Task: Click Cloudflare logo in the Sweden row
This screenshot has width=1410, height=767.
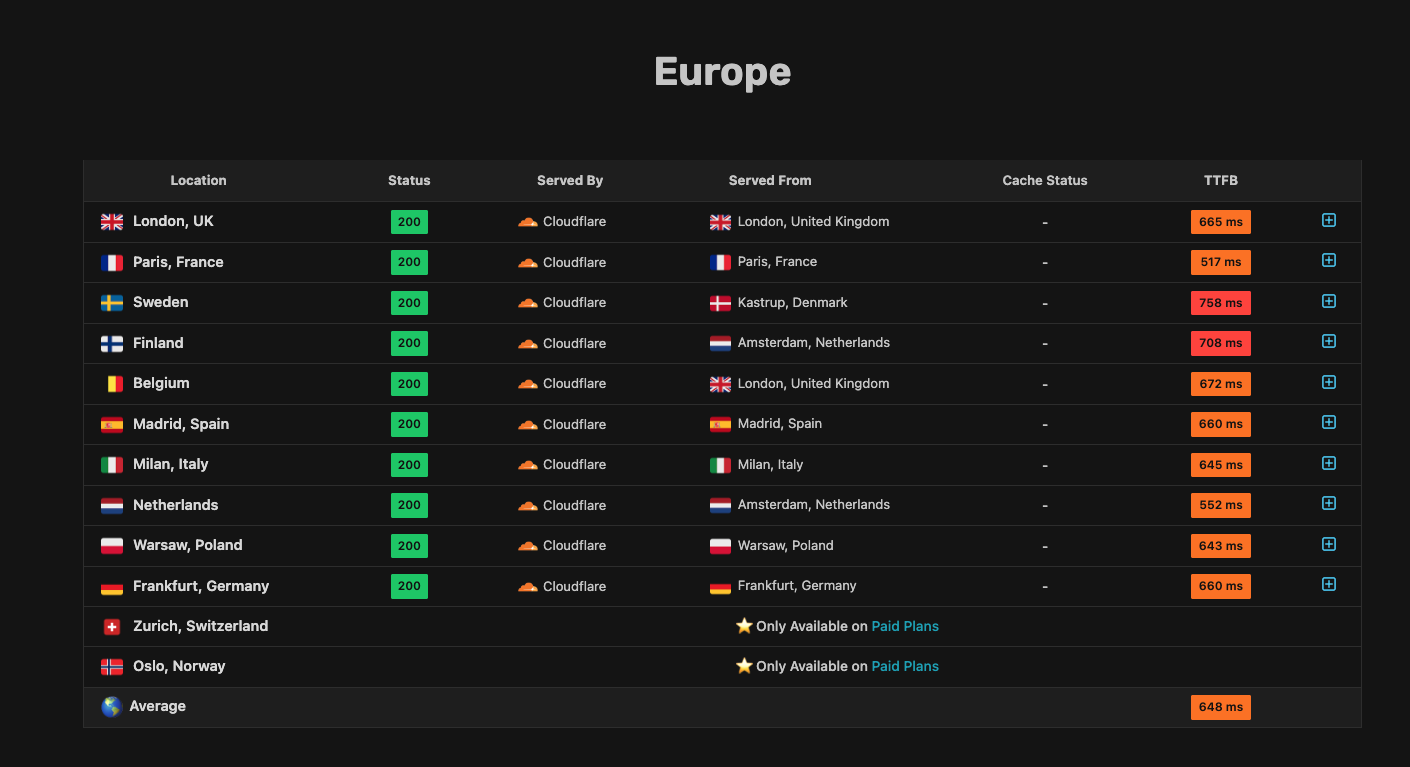Action: 528,303
